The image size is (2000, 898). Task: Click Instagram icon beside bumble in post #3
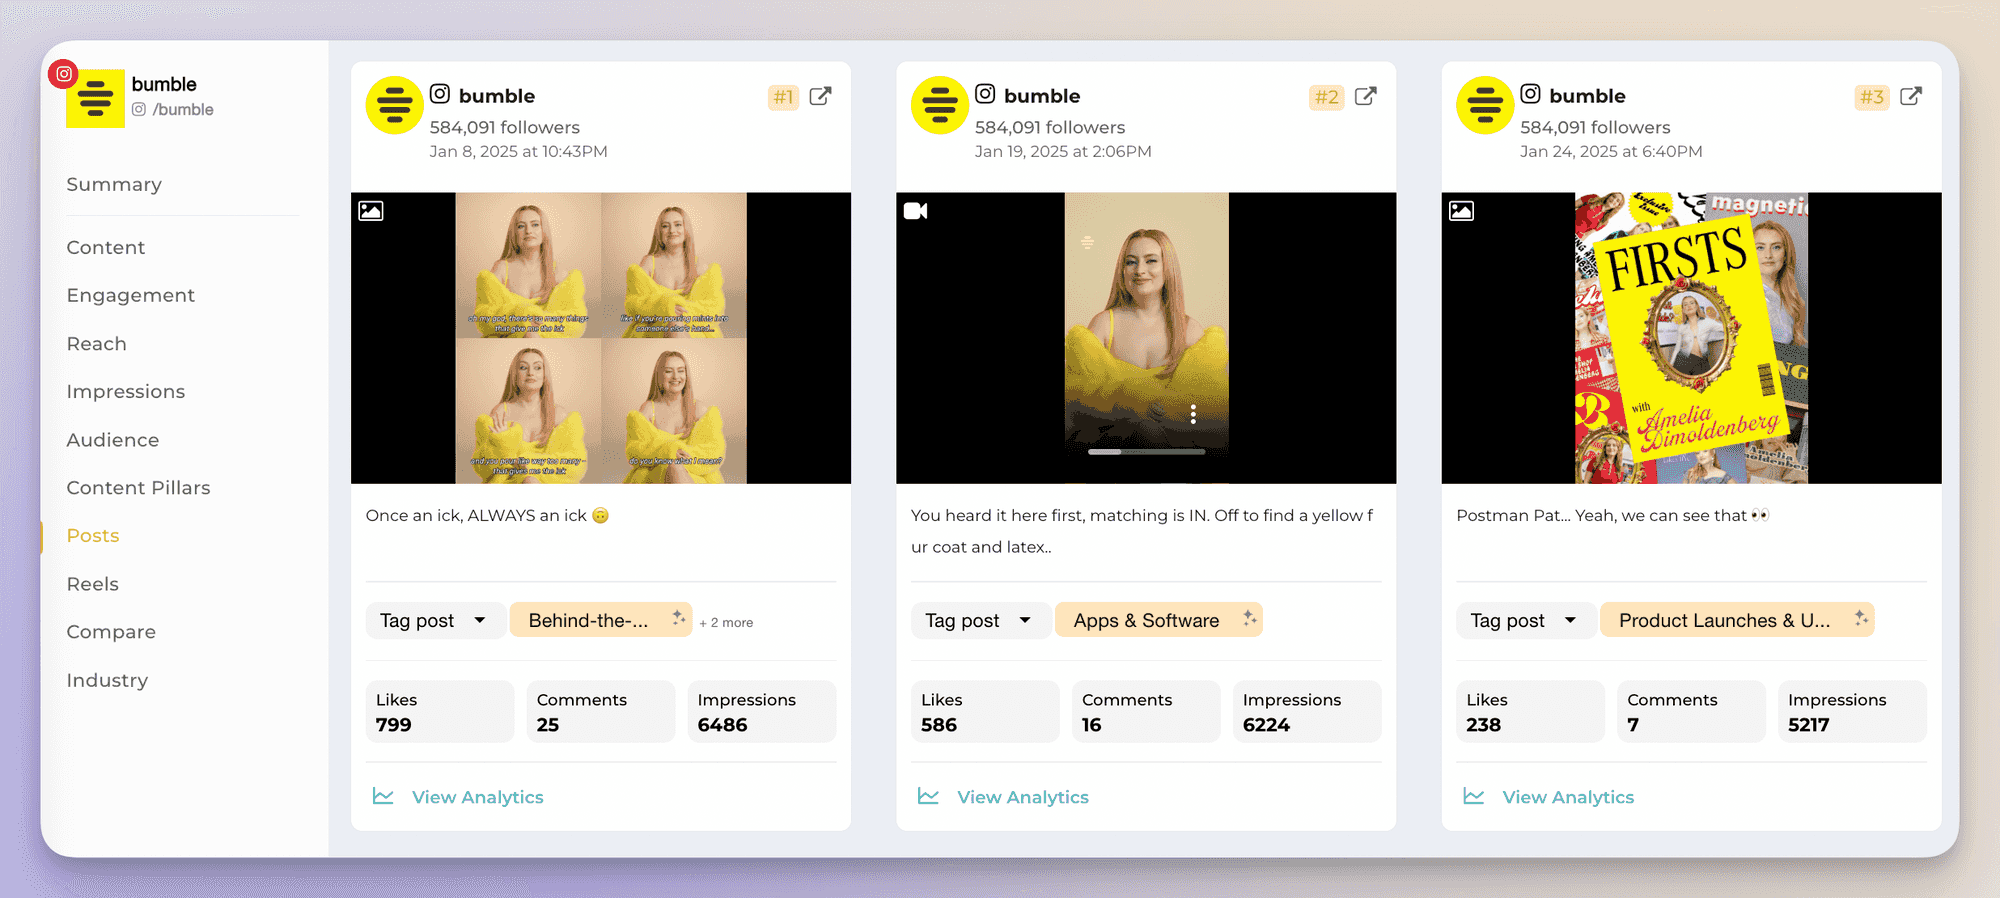click(1530, 94)
